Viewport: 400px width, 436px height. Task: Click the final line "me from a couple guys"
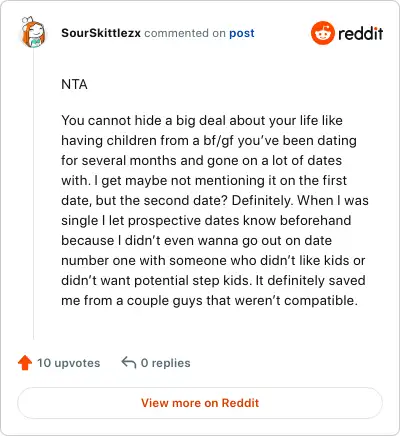(209, 301)
